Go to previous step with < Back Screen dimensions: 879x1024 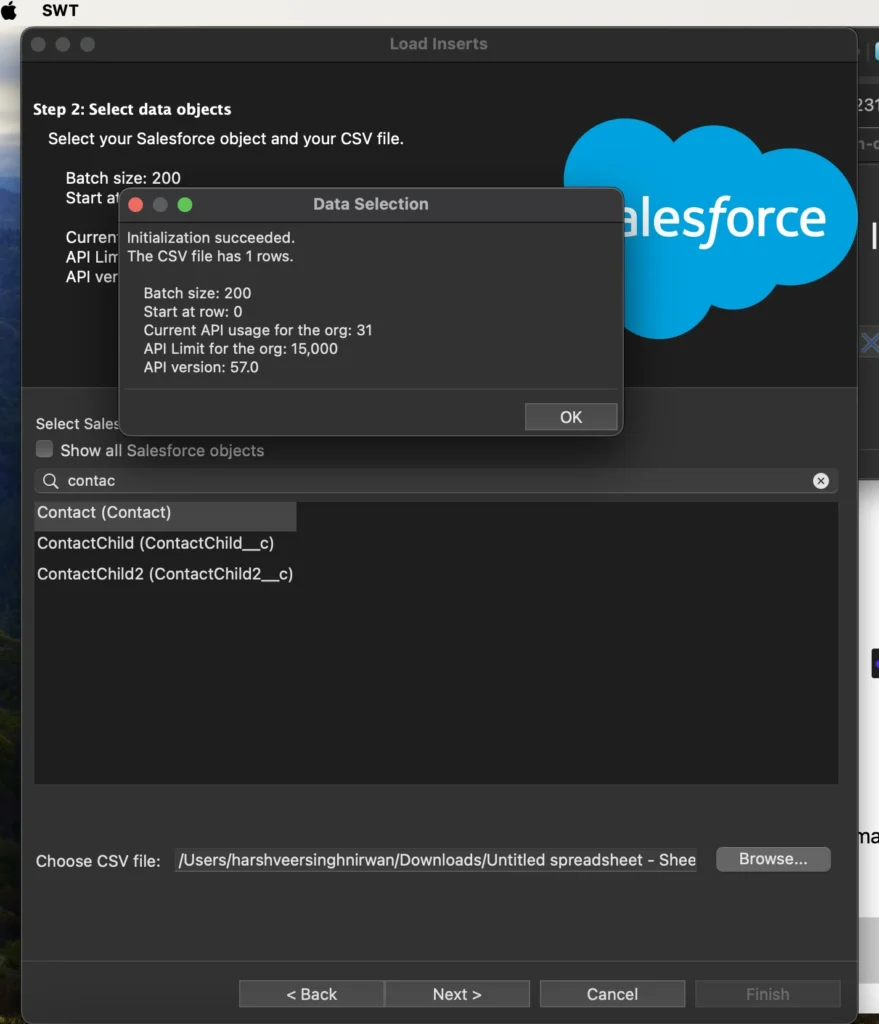tap(312, 994)
